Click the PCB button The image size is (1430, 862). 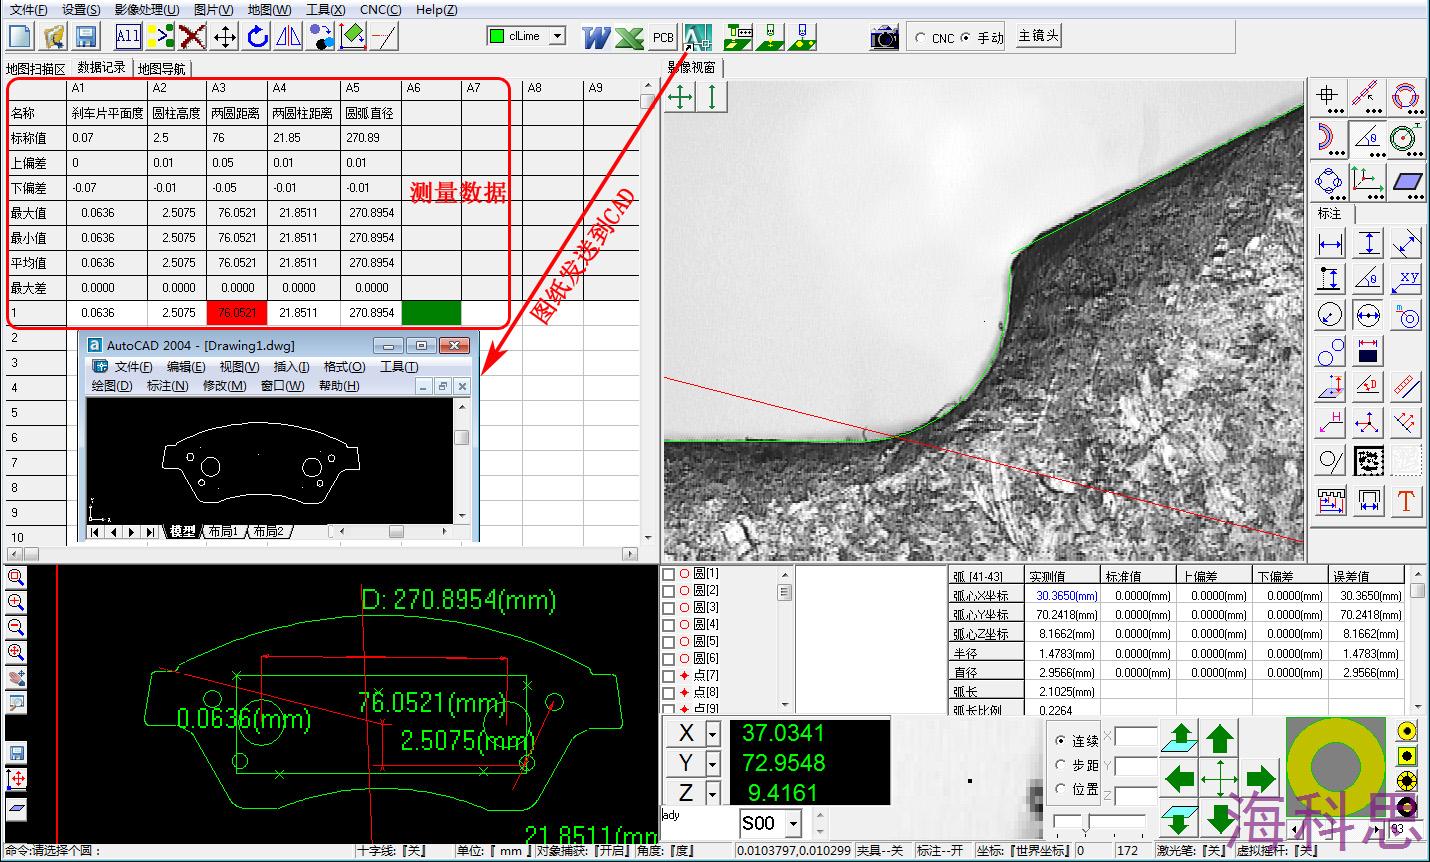[663, 37]
